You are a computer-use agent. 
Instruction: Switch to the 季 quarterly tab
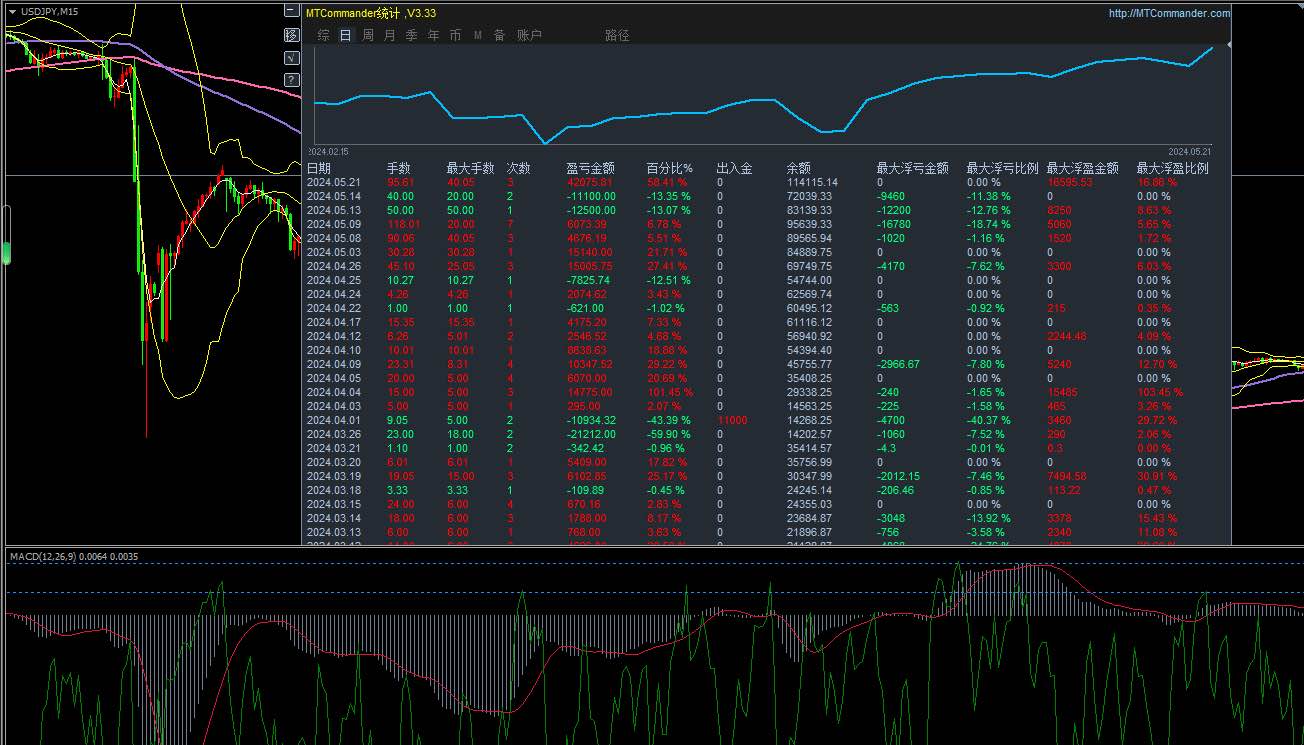[411, 35]
